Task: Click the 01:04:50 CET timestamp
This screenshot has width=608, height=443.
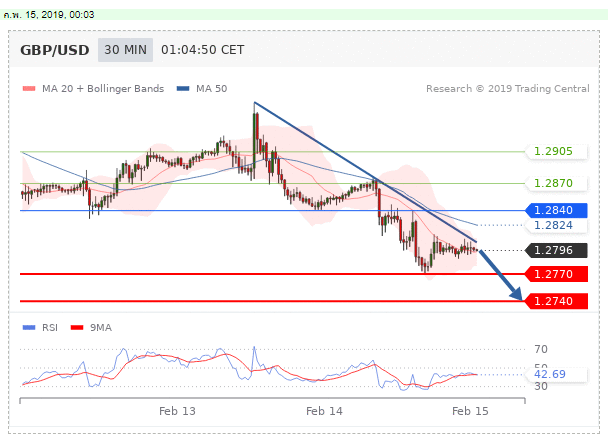Action: (203, 50)
